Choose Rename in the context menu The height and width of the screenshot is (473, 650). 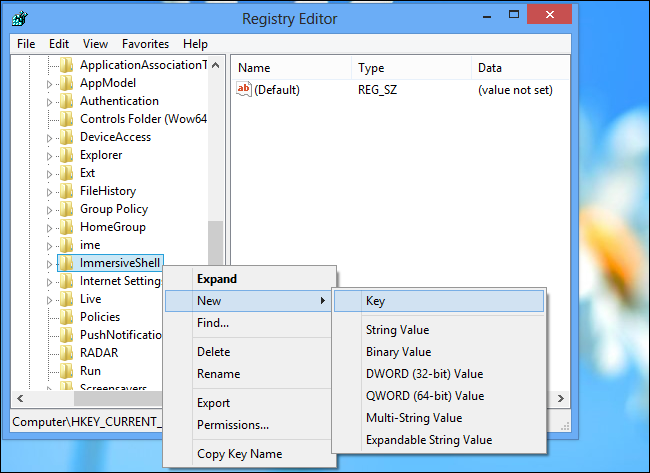pyautogui.click(x=250, y=374)
